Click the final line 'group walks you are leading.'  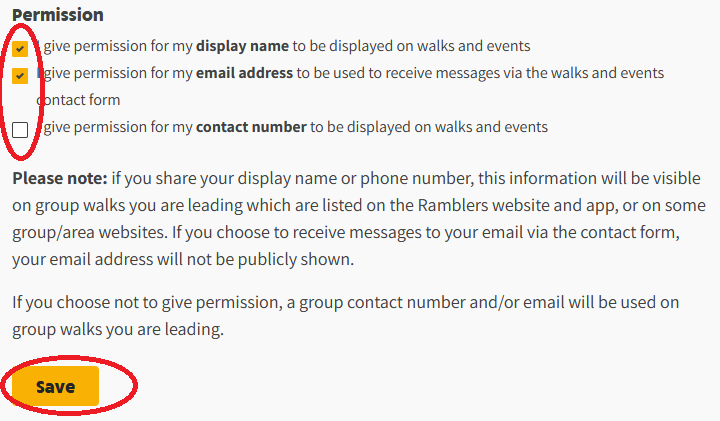coord(118,329)
